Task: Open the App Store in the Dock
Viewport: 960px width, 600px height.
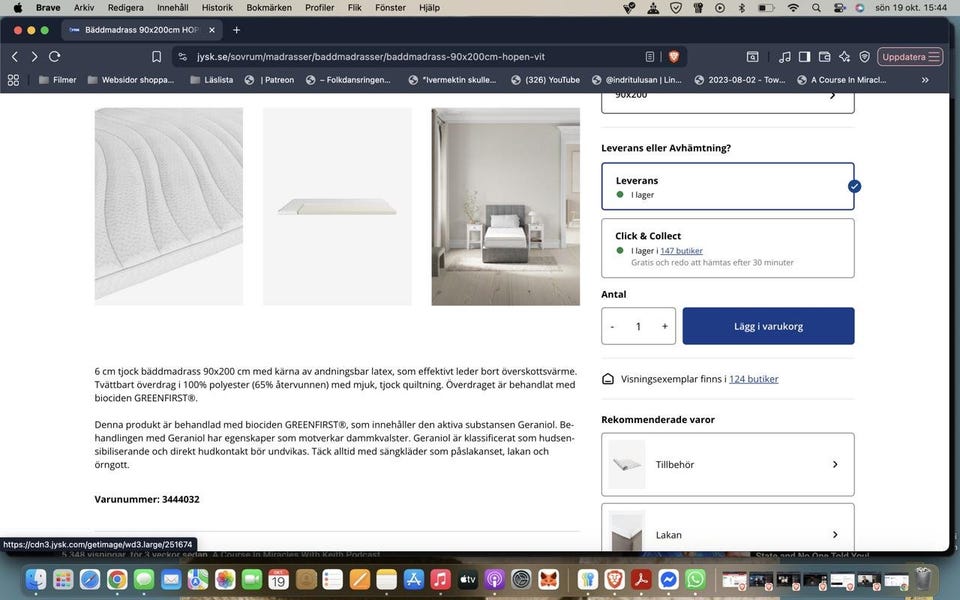Action: point(413,579)
